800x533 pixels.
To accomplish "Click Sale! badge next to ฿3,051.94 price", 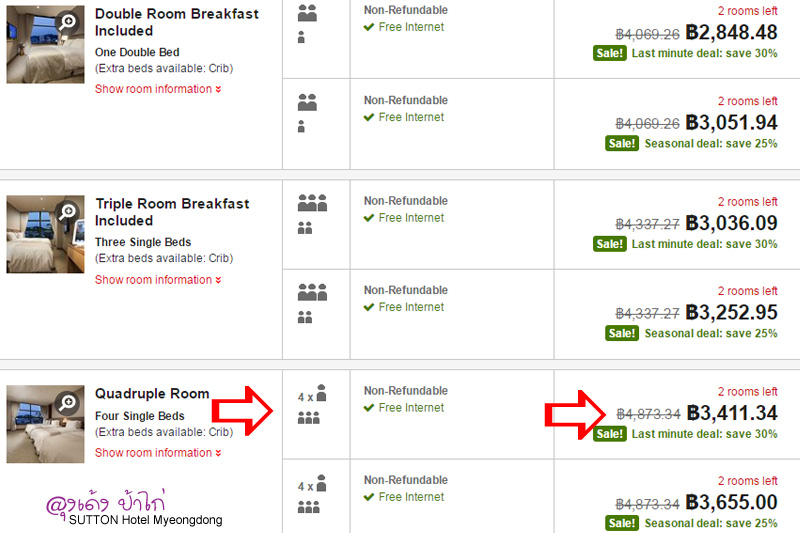I will [x=622, y=143].
